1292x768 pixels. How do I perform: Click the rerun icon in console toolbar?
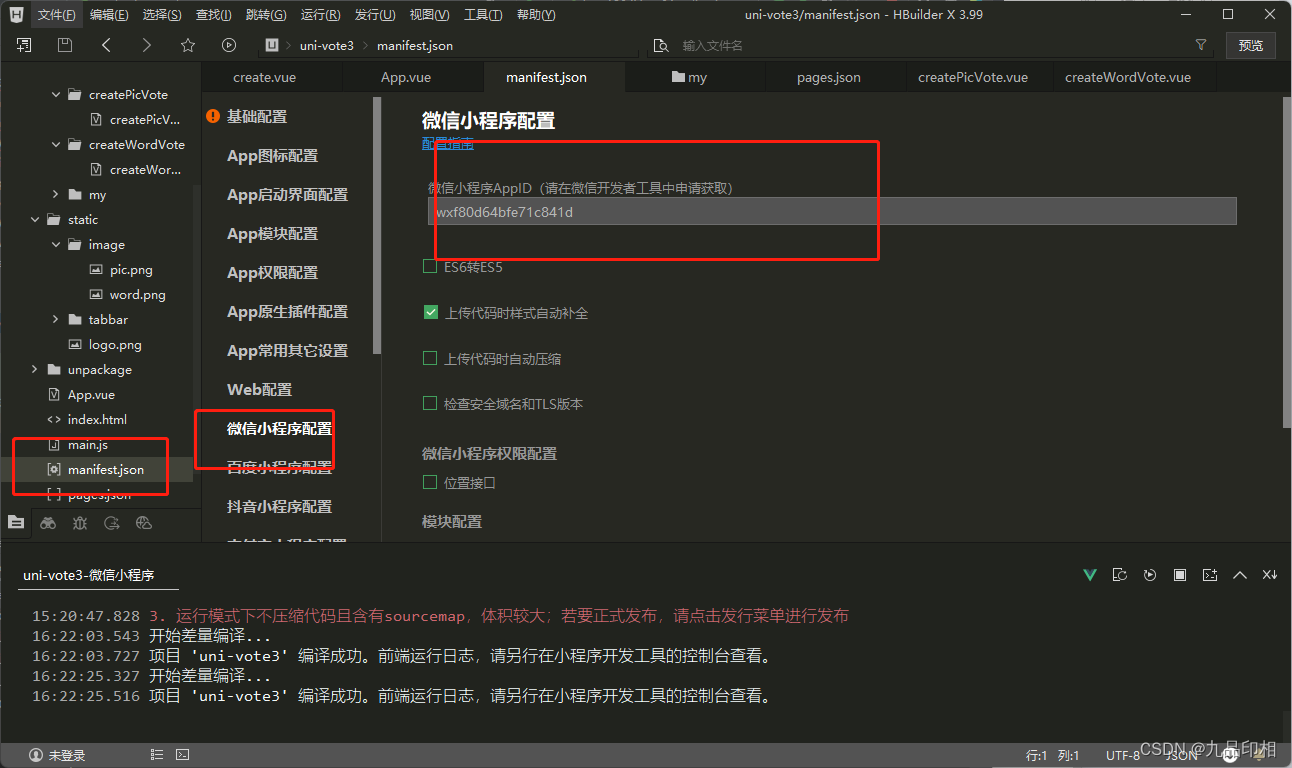pyautogui.click(x=1150, y=575)
